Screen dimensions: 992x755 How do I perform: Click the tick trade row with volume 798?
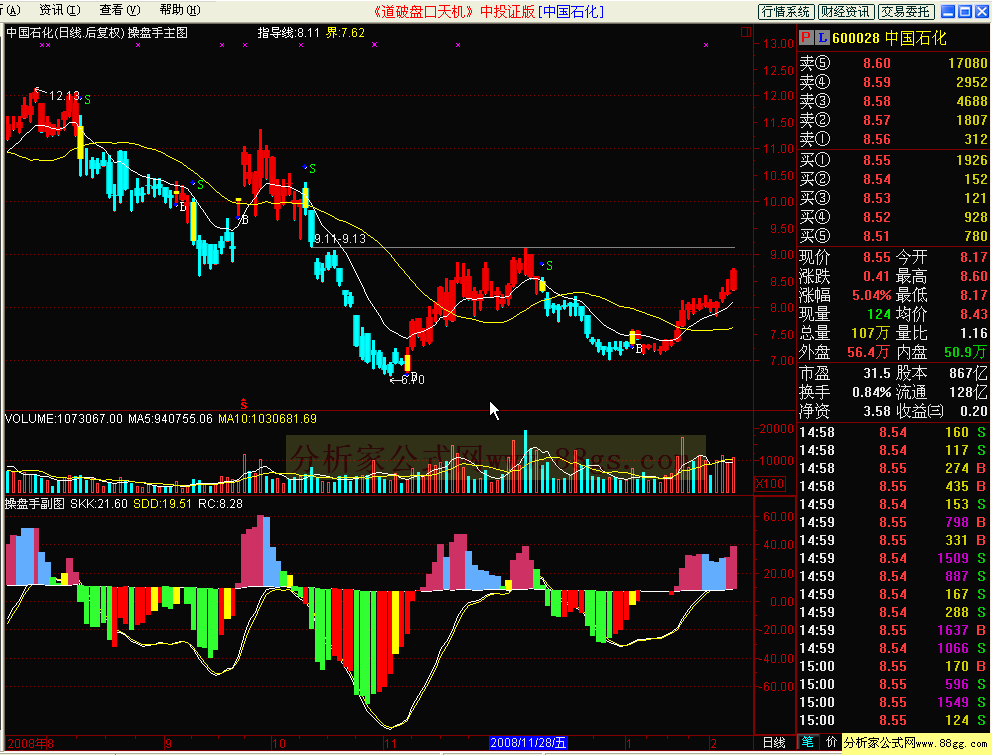(x=893, y=522)
